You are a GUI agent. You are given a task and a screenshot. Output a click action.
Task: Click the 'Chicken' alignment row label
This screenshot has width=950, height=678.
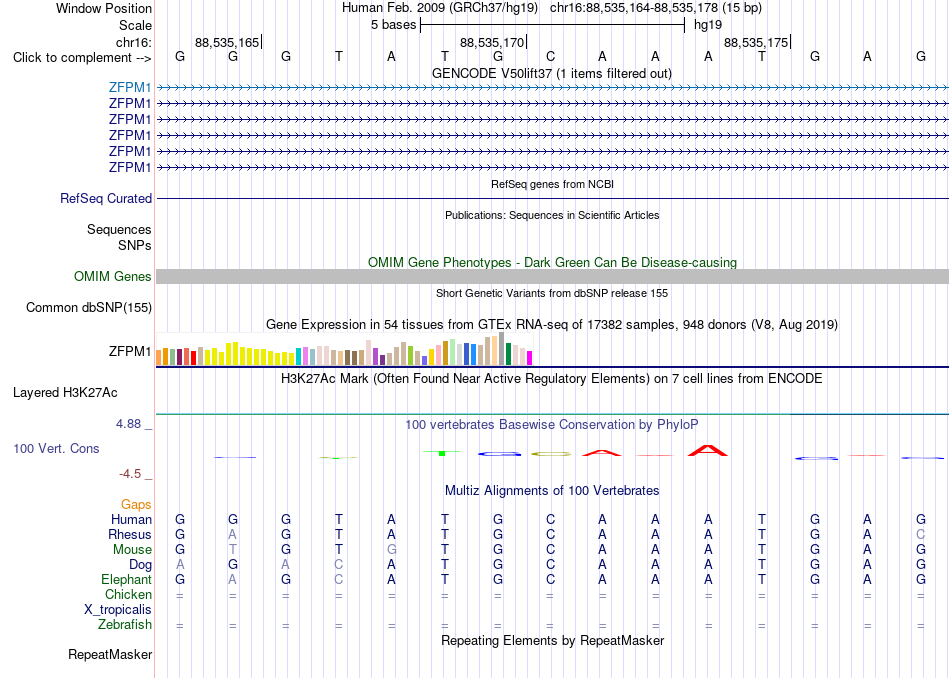[x=128, y=594]
